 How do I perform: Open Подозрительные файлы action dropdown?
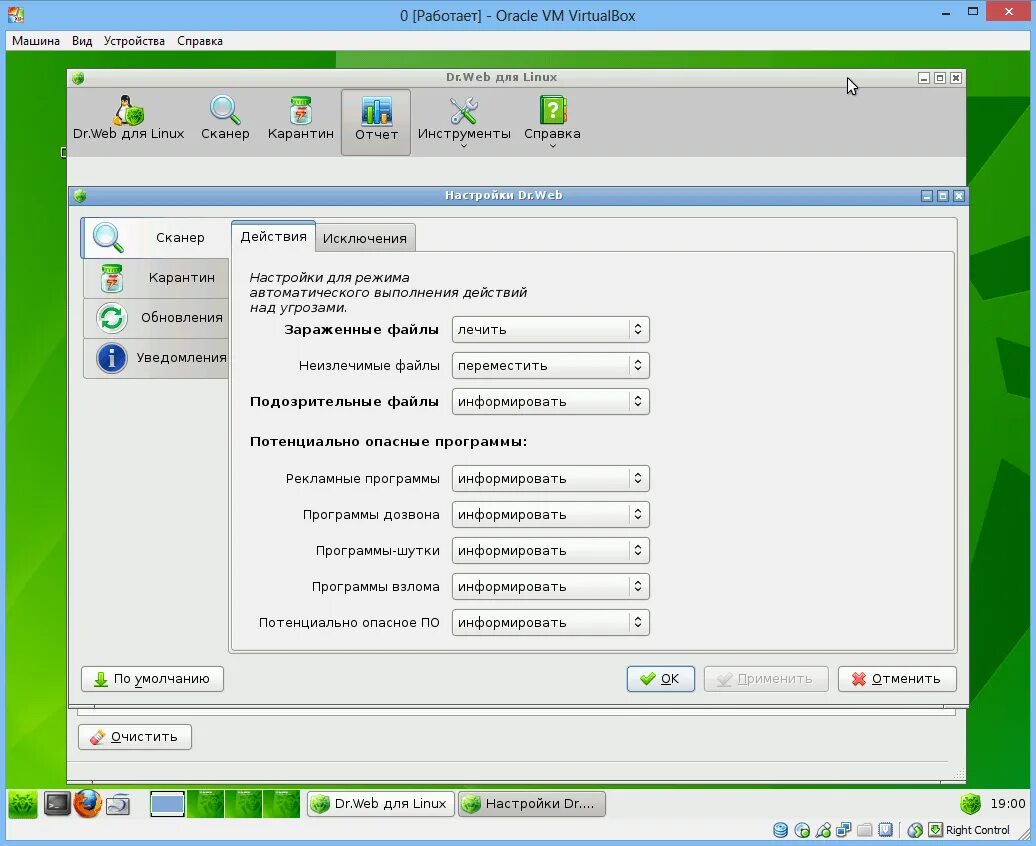pos(550,401)
